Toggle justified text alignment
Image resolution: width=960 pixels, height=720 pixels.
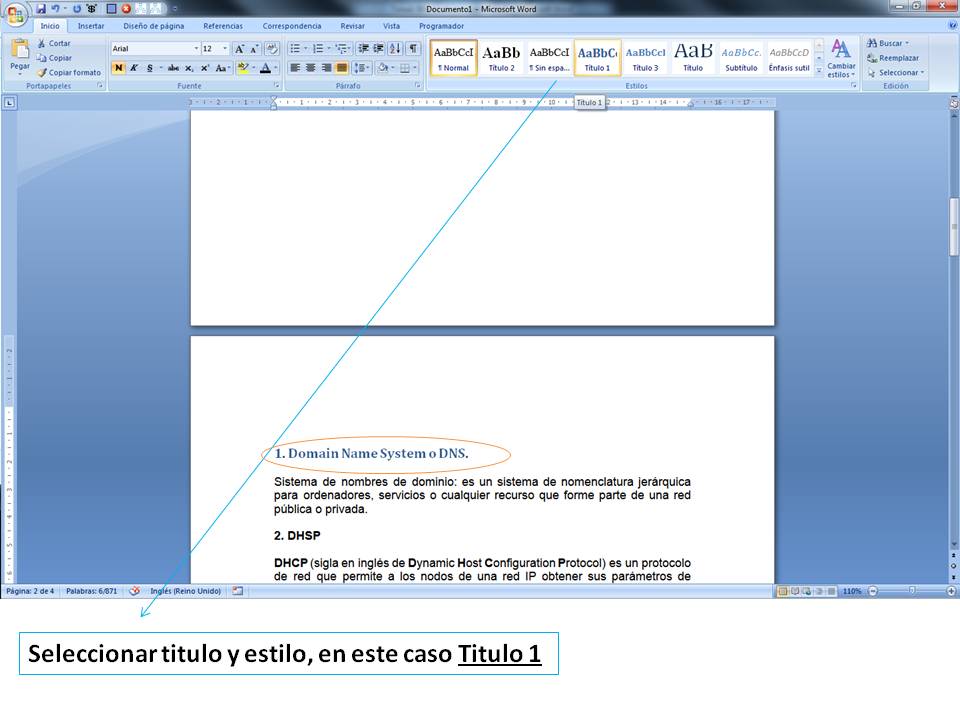[x=342, y=68]
